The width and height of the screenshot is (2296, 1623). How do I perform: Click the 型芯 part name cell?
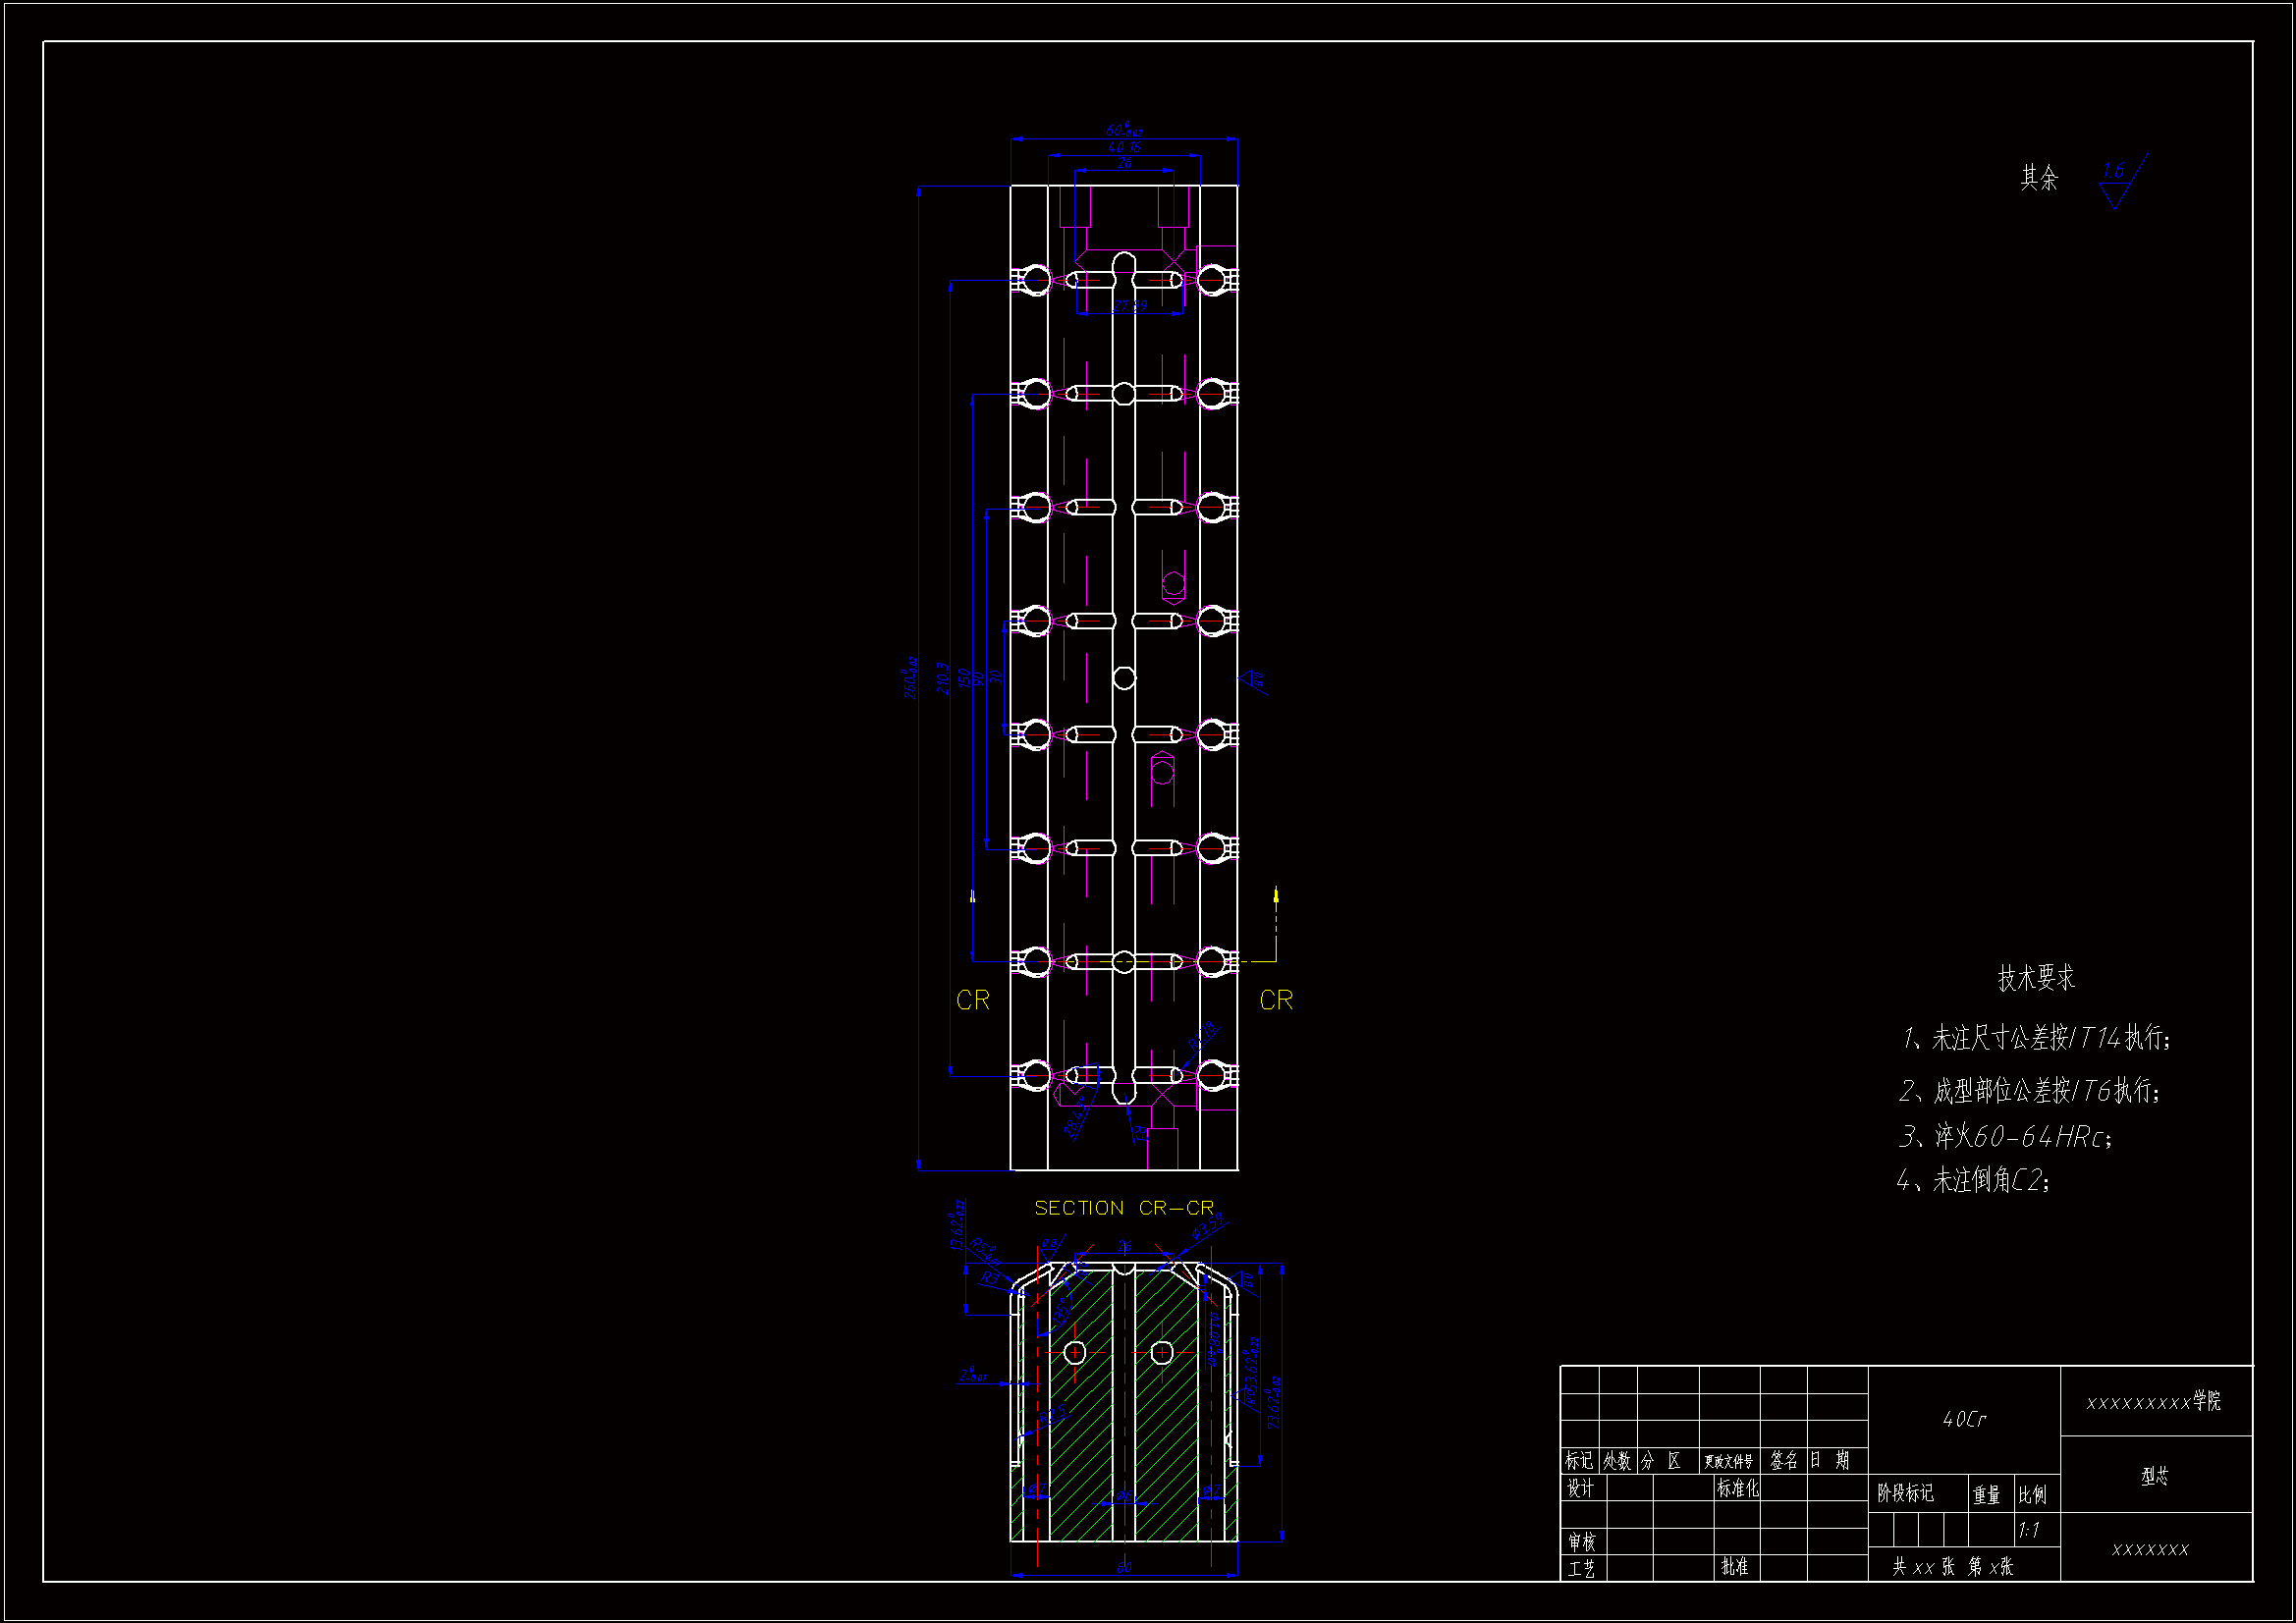(x=2155, y=1476)
